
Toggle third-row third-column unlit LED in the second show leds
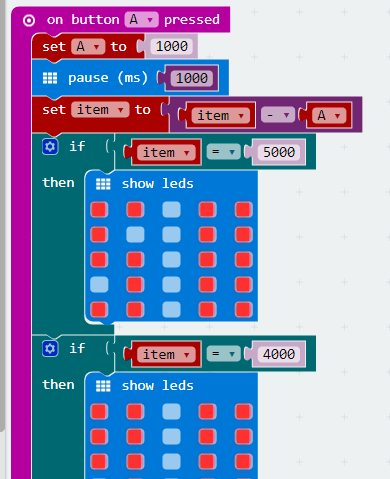[171, 462]
